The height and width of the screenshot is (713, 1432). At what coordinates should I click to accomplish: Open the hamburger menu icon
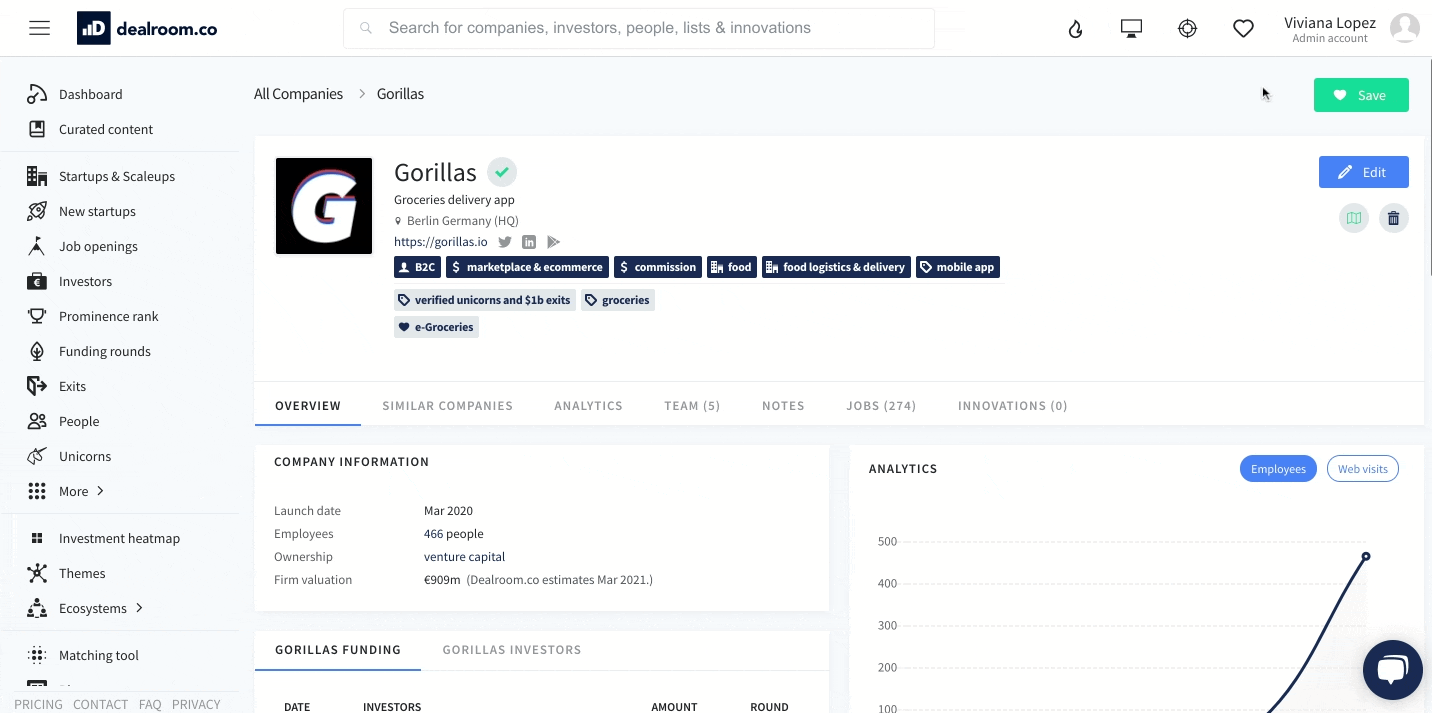39,28
